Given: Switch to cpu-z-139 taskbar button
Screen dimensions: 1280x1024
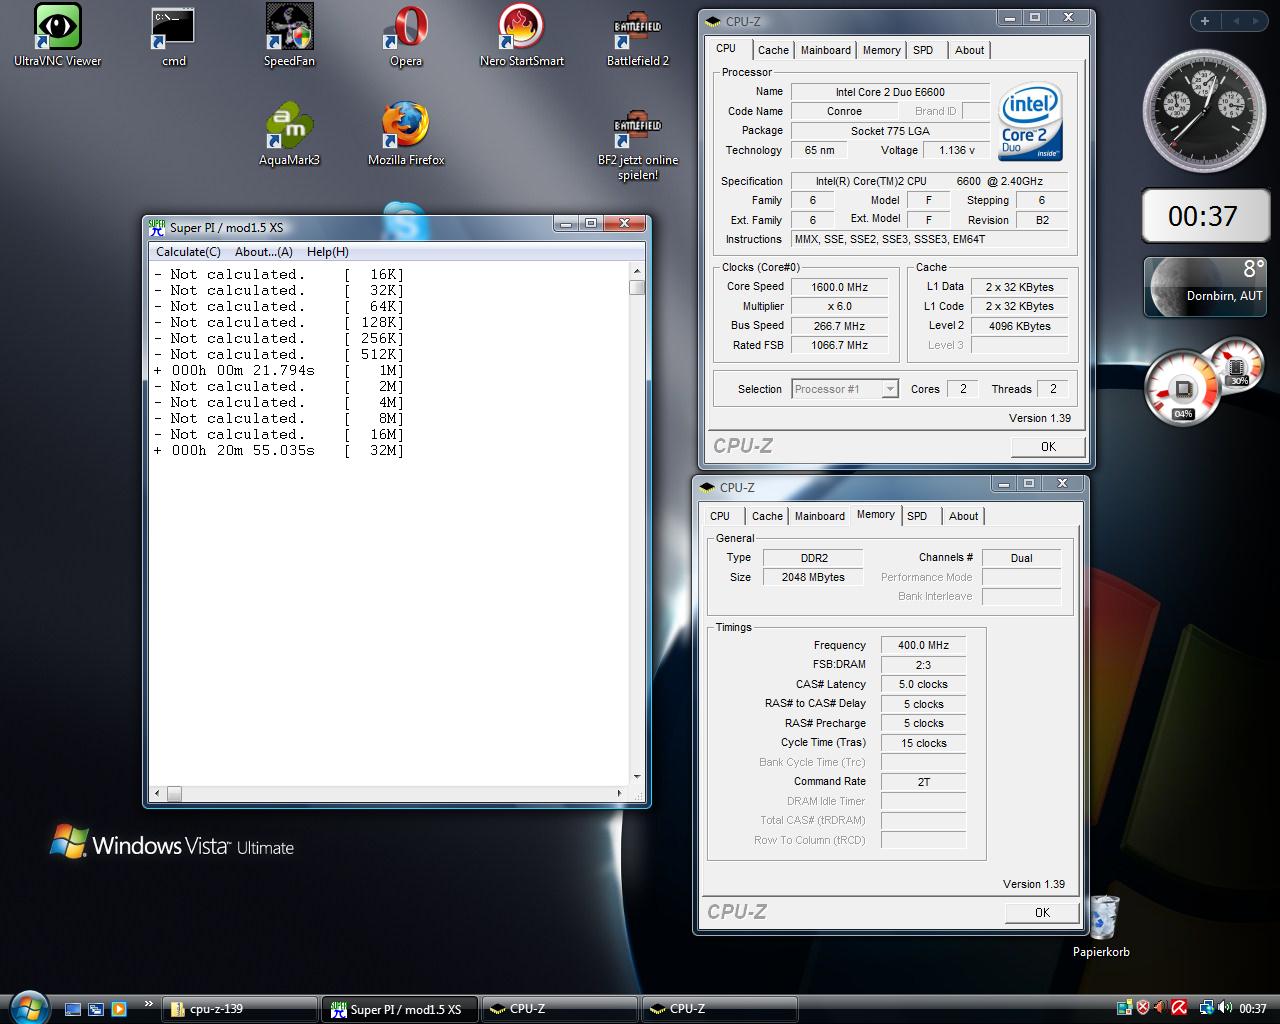Looking at the screenshot, I should tap(239, 1009).
